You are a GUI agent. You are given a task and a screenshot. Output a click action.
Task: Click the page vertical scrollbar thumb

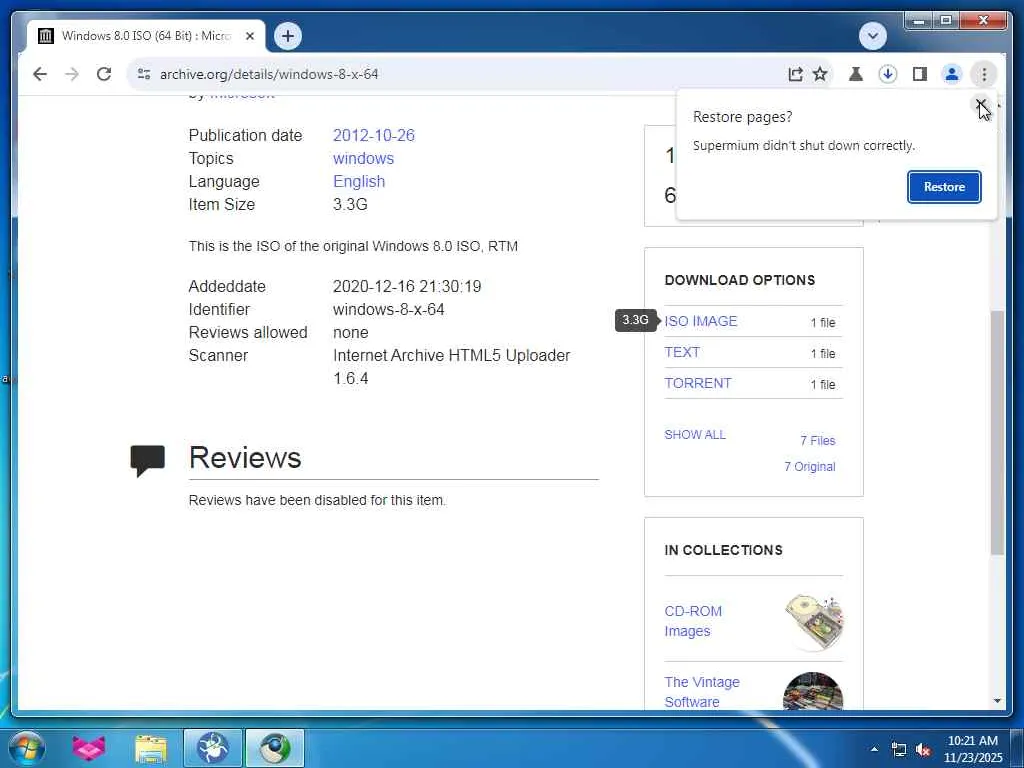point(997,433)
